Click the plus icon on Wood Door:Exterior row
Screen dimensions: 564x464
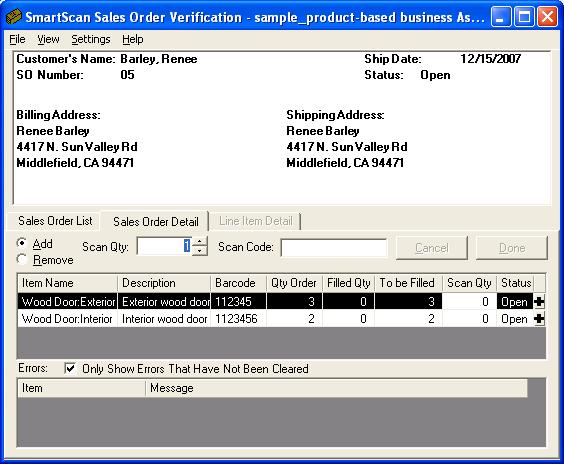point(539,301)
